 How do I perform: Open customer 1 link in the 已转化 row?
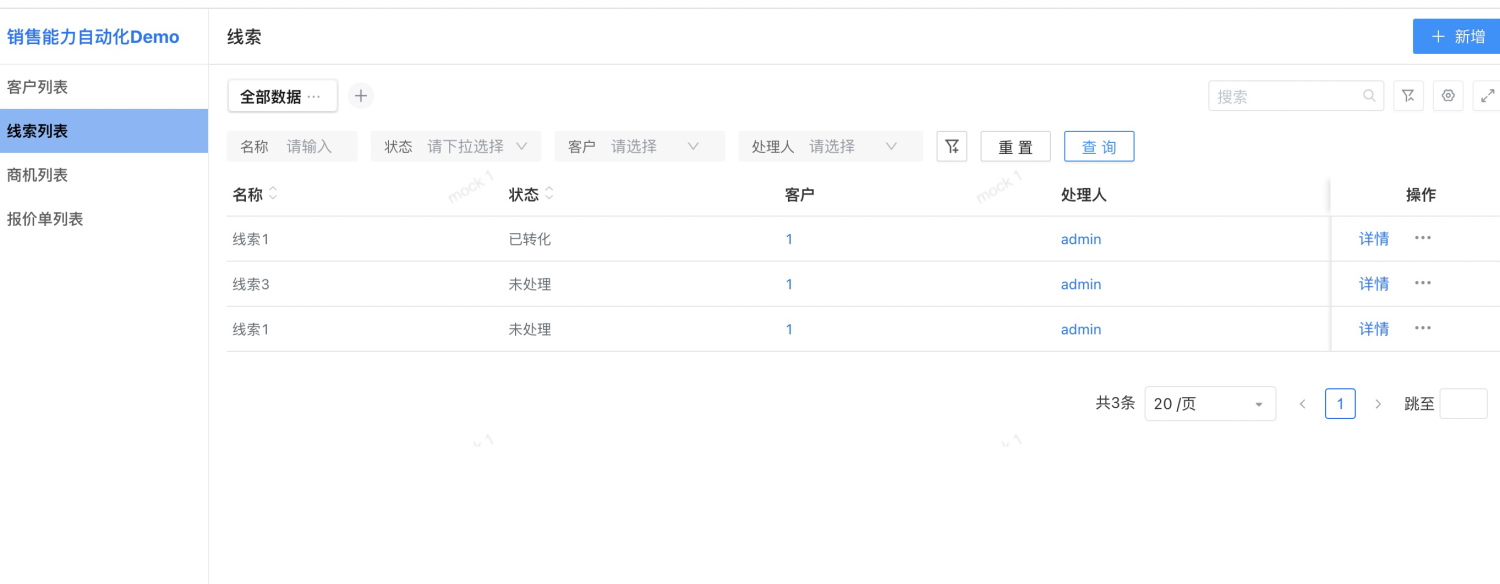click(x=789, y=239)
